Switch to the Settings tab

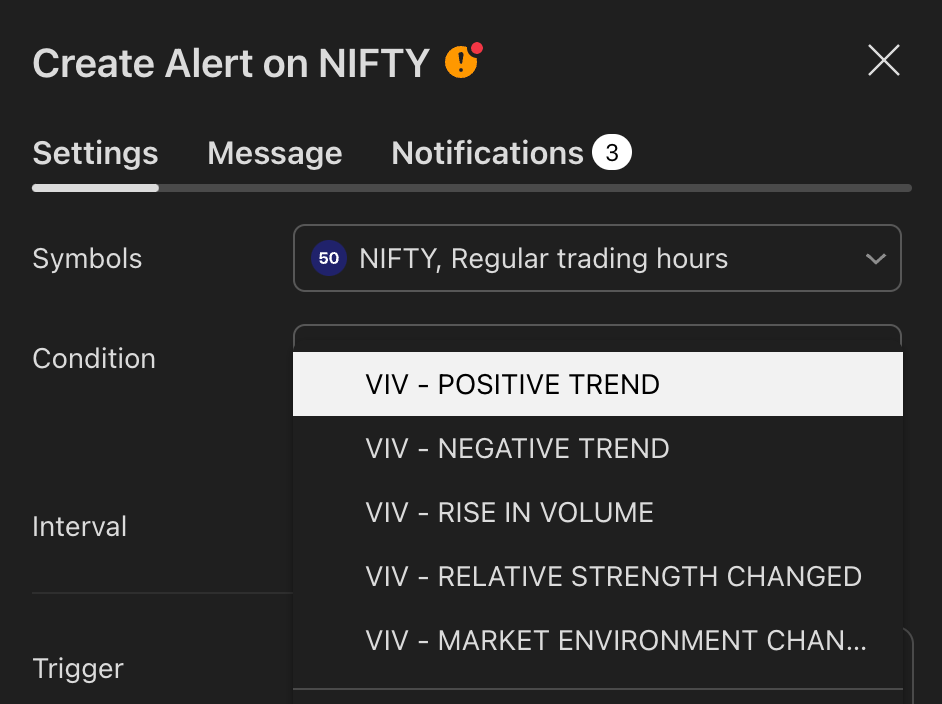(95, 153)
